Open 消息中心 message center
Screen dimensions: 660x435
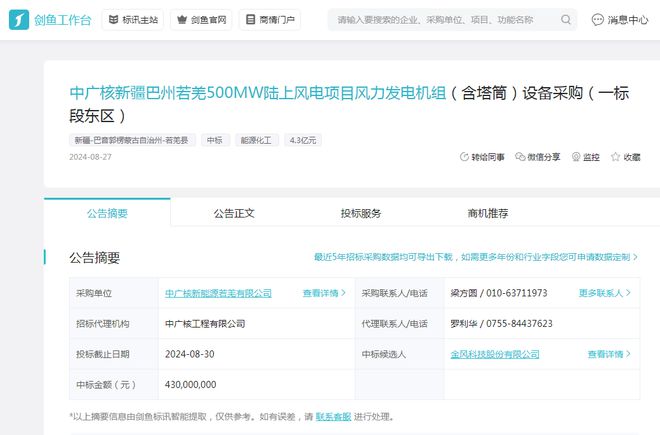coord(620,20)
